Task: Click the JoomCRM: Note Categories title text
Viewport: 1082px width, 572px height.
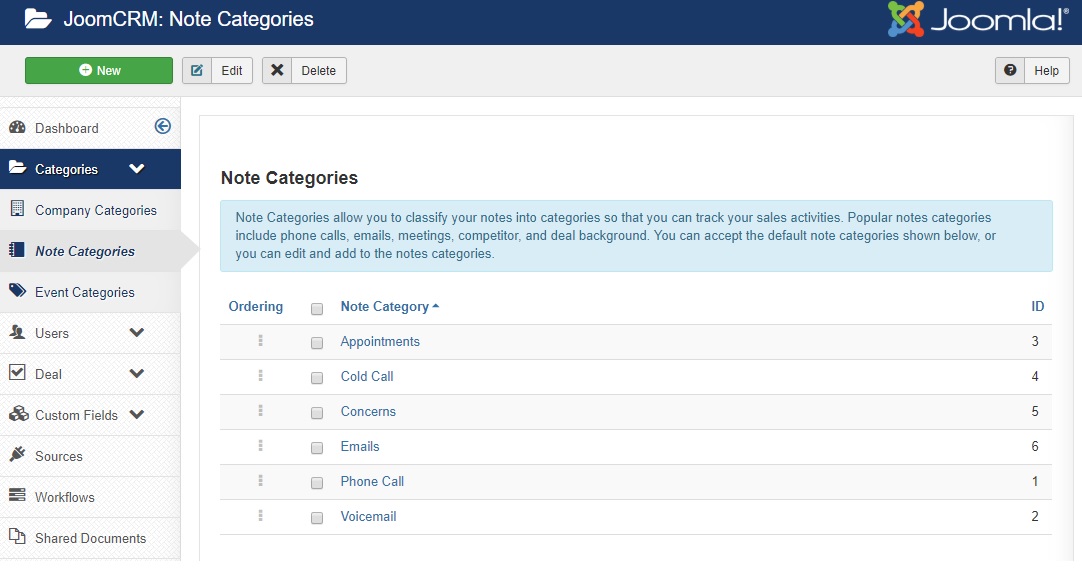Action: click(x=188, y=19)
